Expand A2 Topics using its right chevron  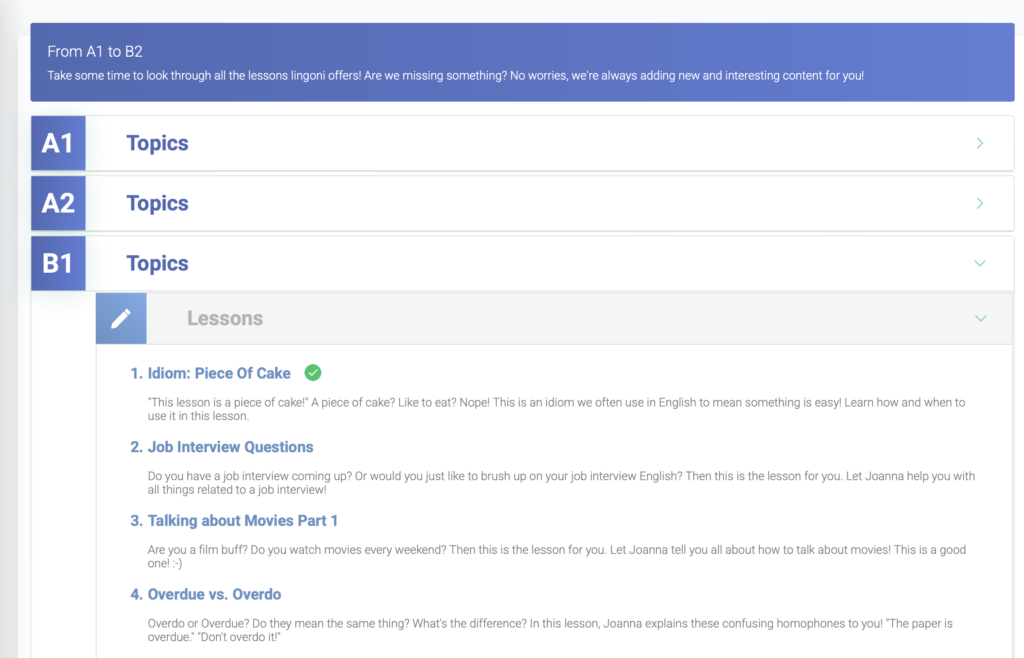[x=979, y=203]
